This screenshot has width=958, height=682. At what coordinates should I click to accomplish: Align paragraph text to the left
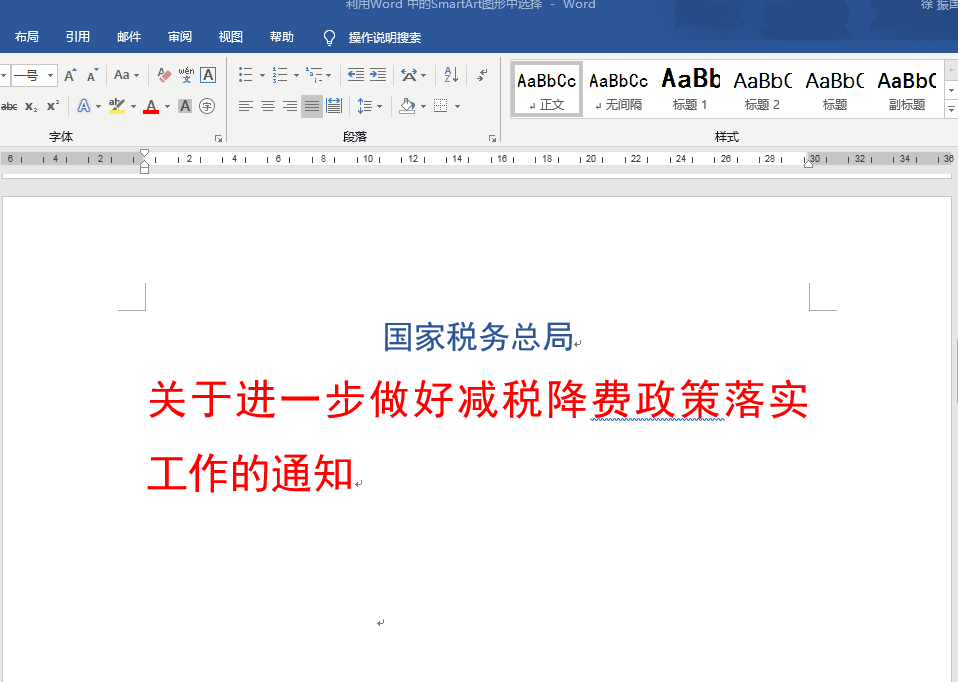click(246, 106)
